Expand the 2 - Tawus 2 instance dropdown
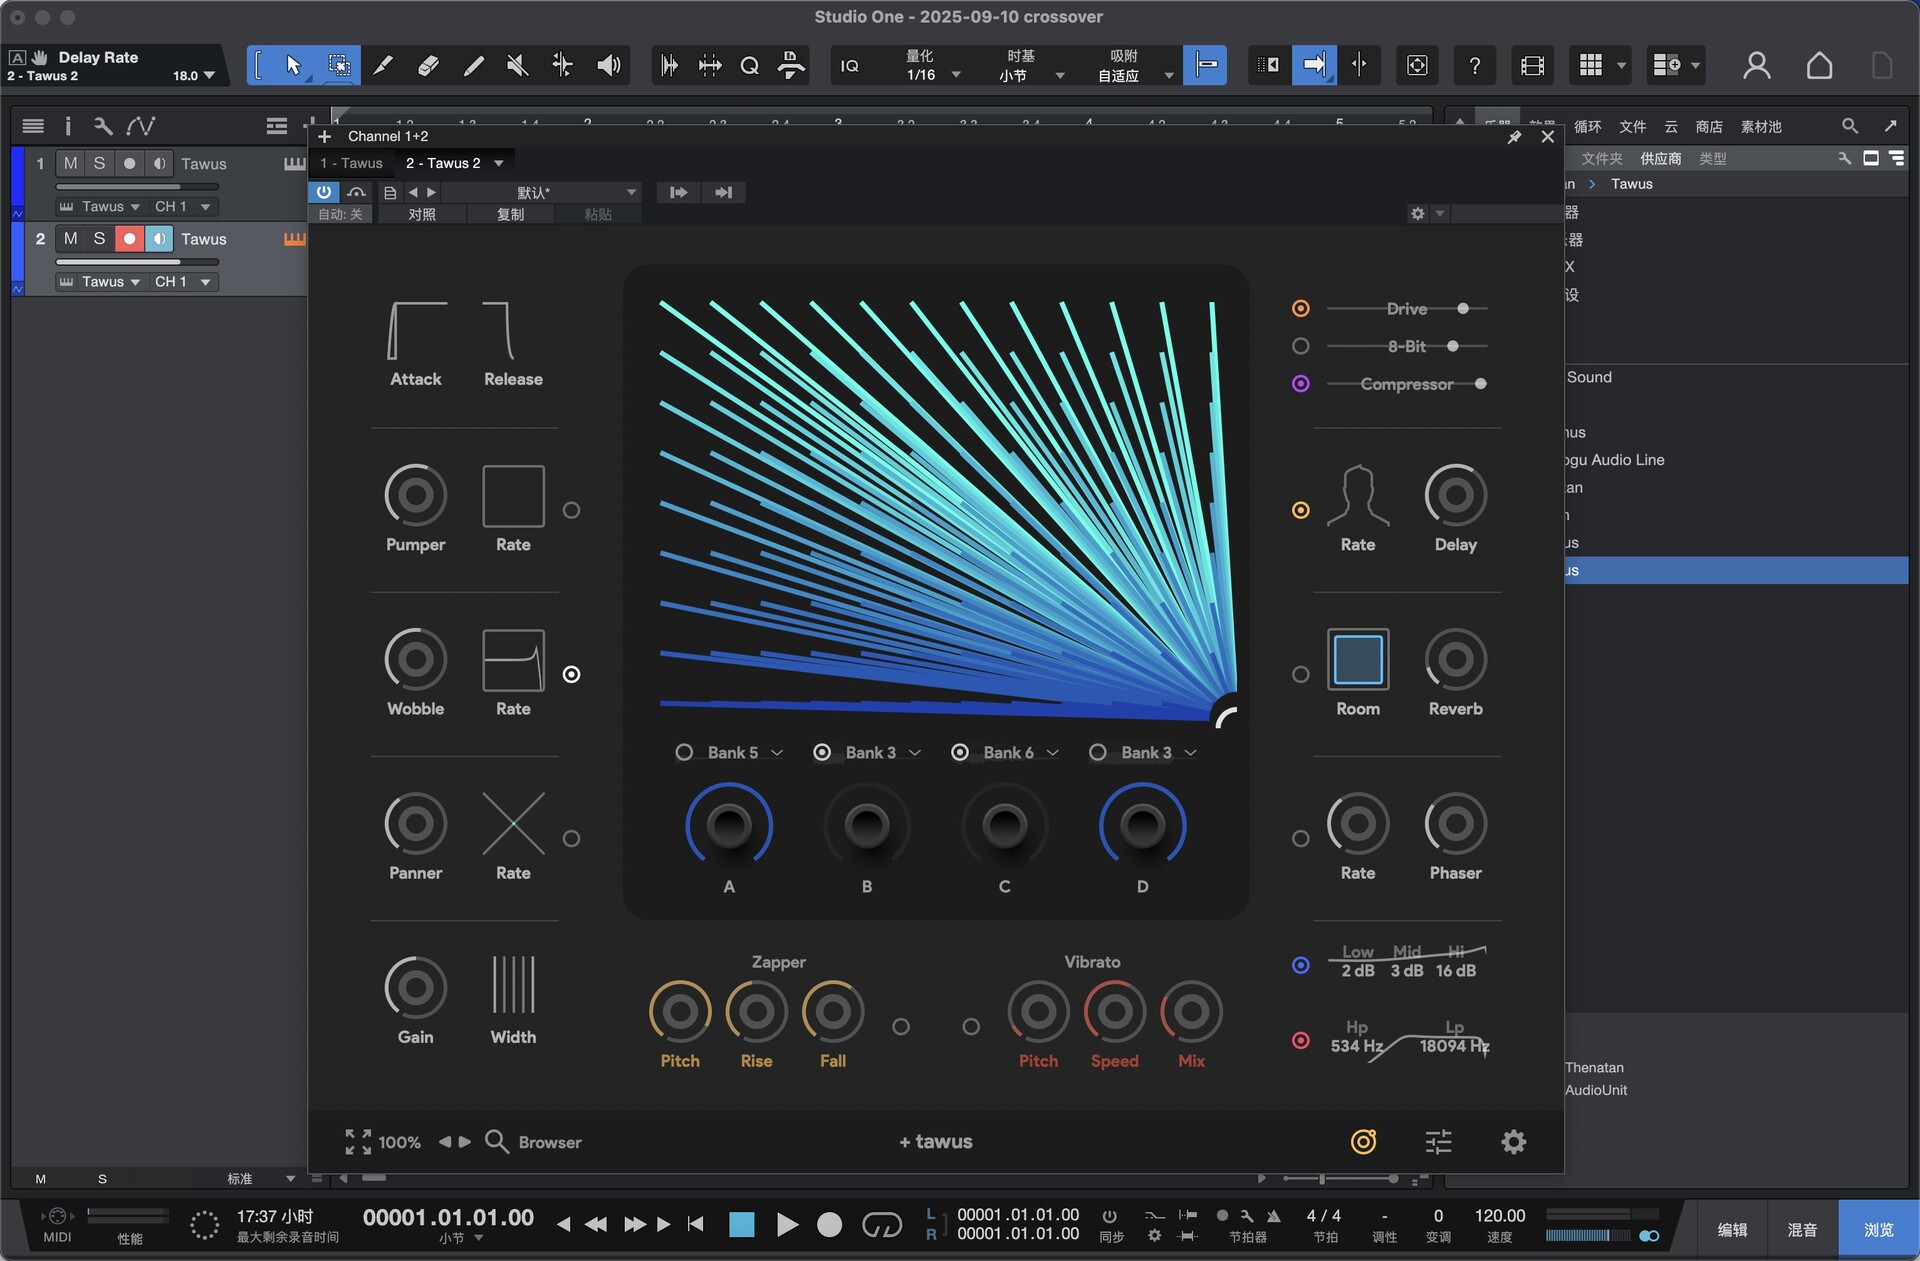The height and width of the screenshot is (1261, 1920). tap(498, 163)
